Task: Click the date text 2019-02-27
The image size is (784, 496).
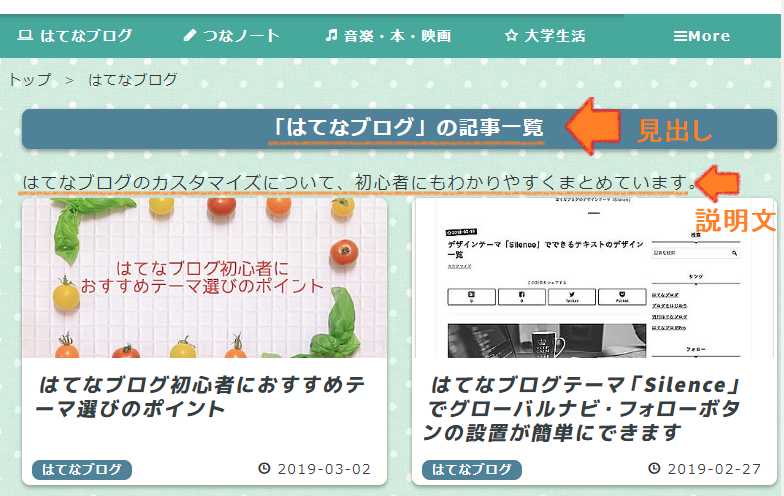Action: click(x=714, y=469)
